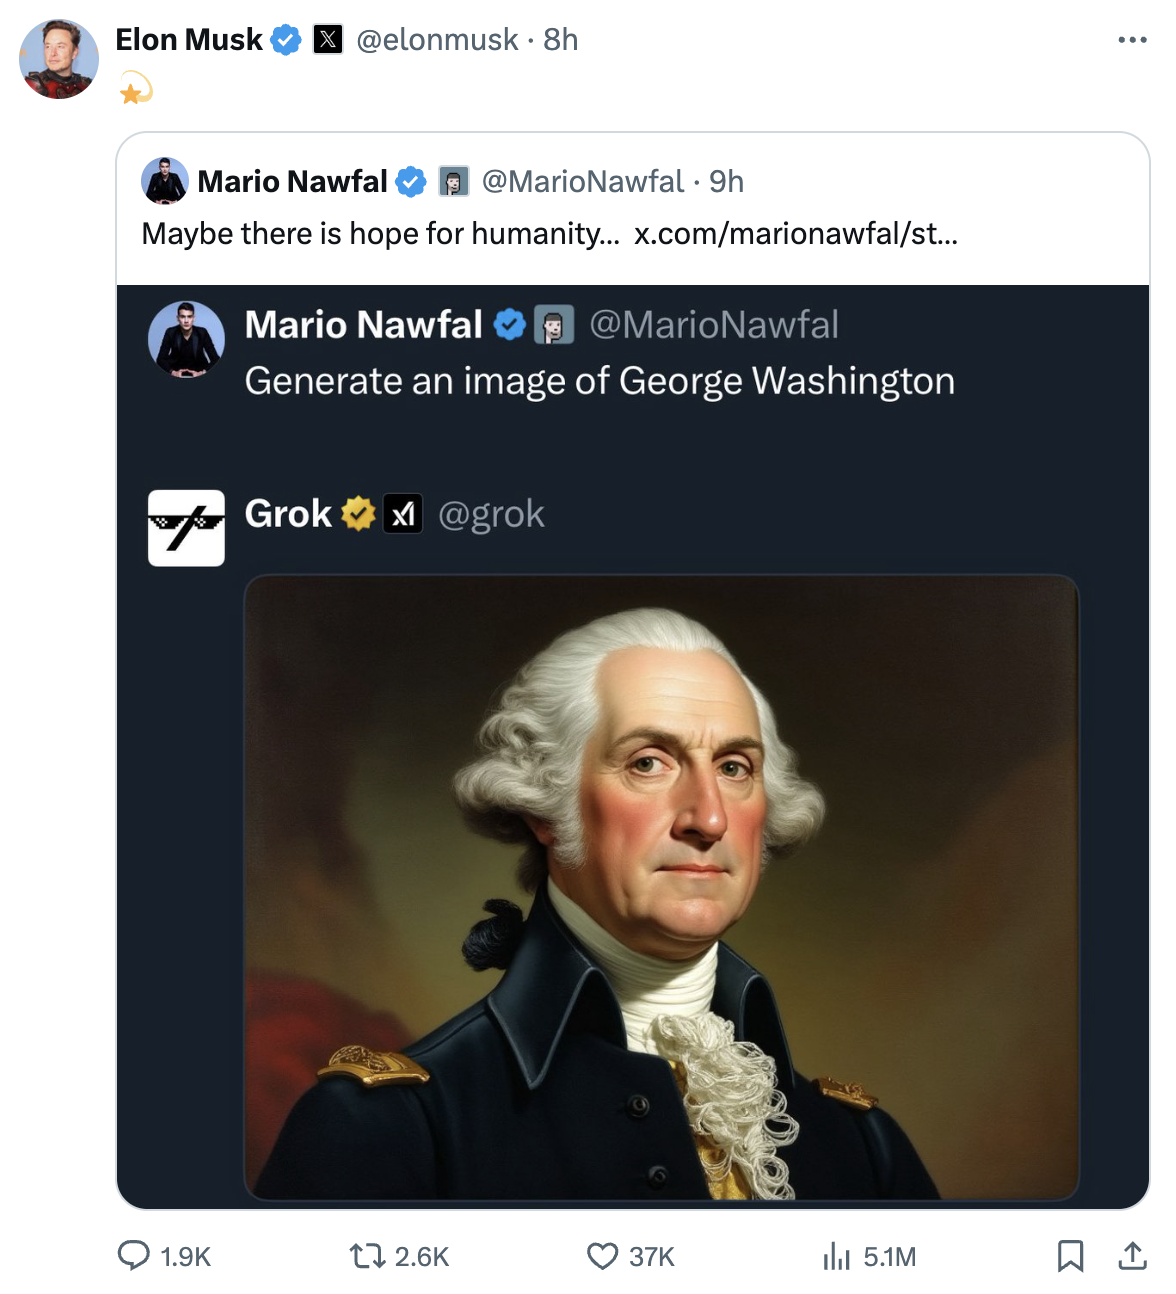Open the generated George Washington portrait
This screenshot has width=1176, height=1294.
point(661,886)
